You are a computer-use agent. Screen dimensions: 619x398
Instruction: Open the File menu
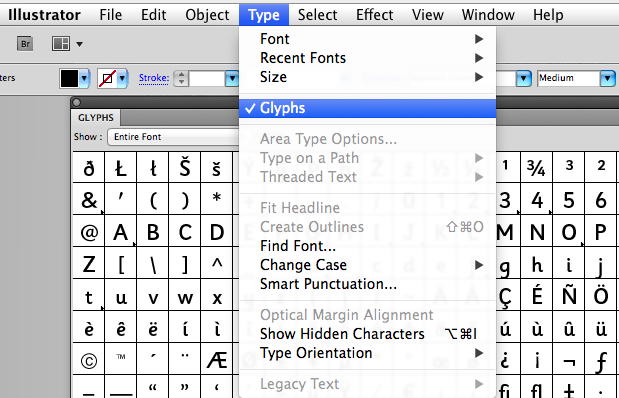(x=111, y=15)
